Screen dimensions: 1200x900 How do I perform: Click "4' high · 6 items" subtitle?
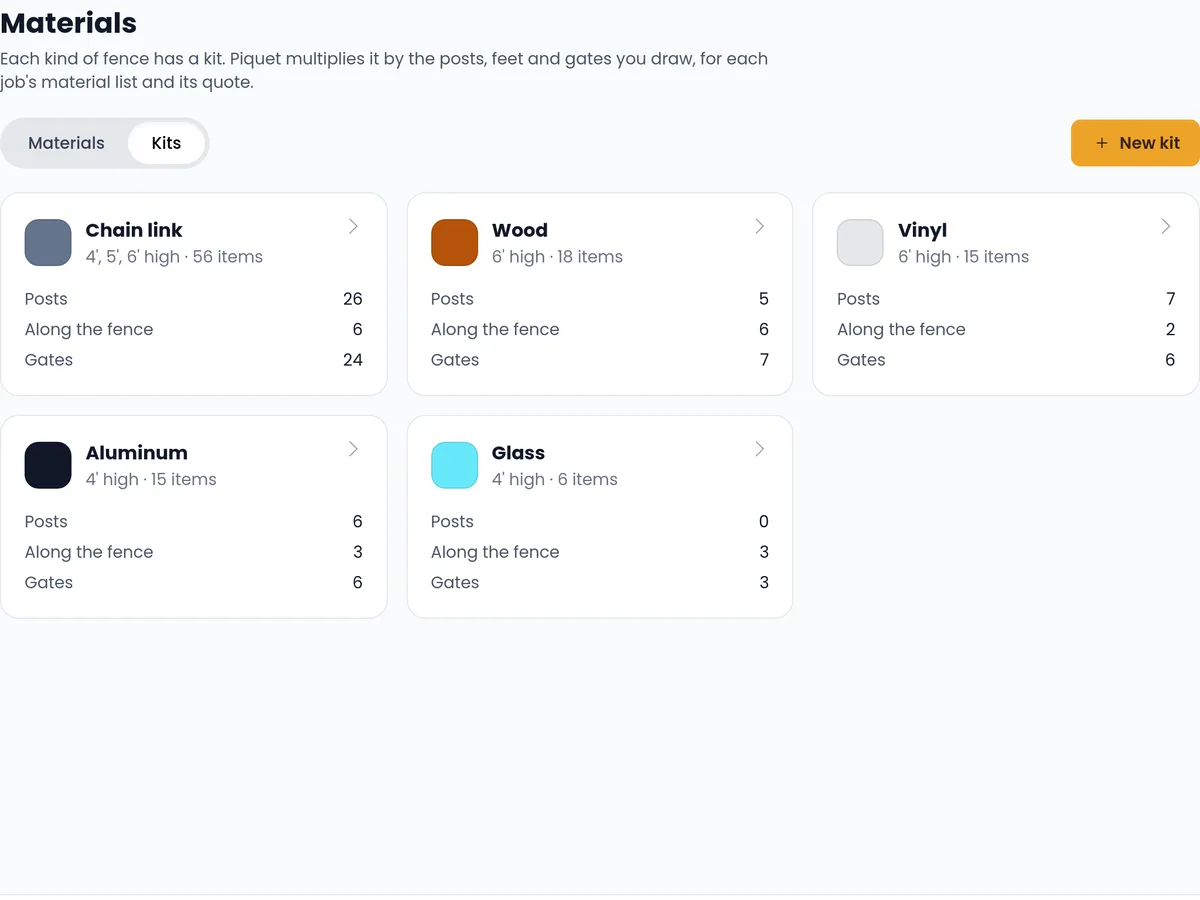pyautogui.click(x=555, y=480)
